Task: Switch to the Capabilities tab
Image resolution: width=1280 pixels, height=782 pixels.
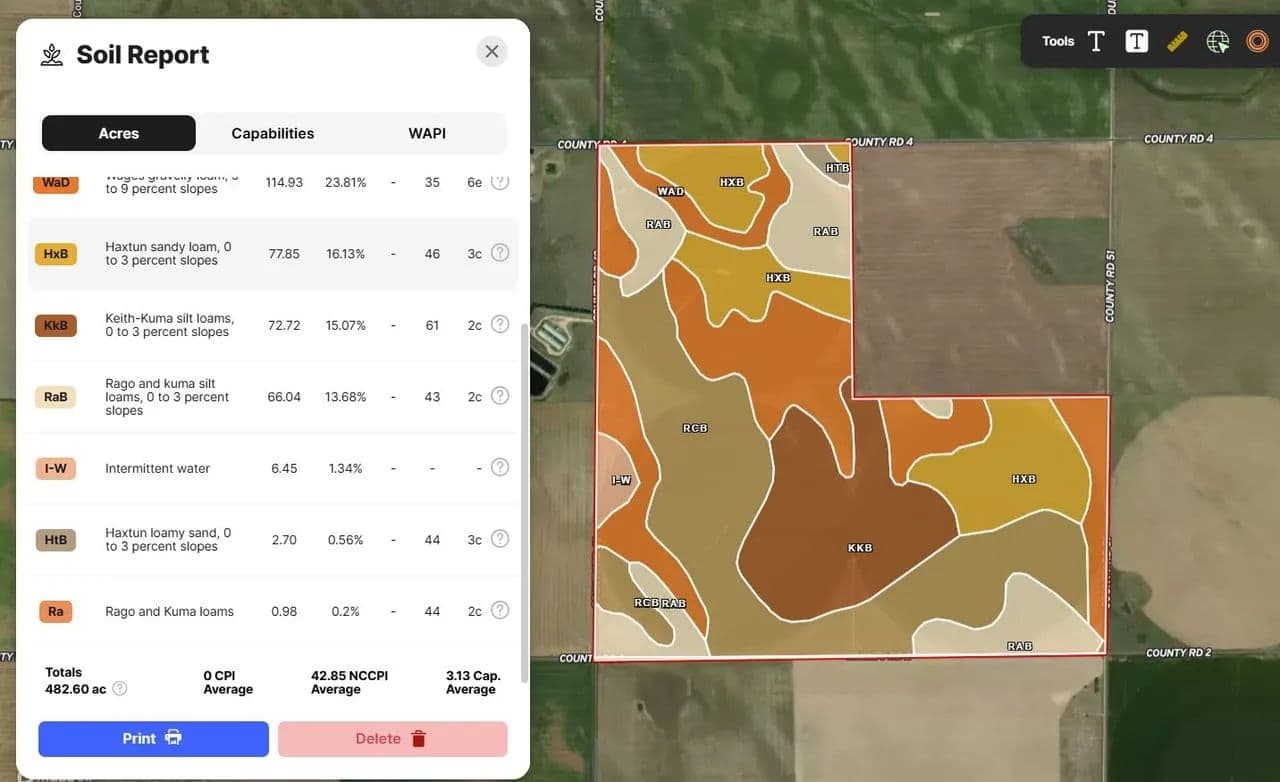Action: click(272, 133)
